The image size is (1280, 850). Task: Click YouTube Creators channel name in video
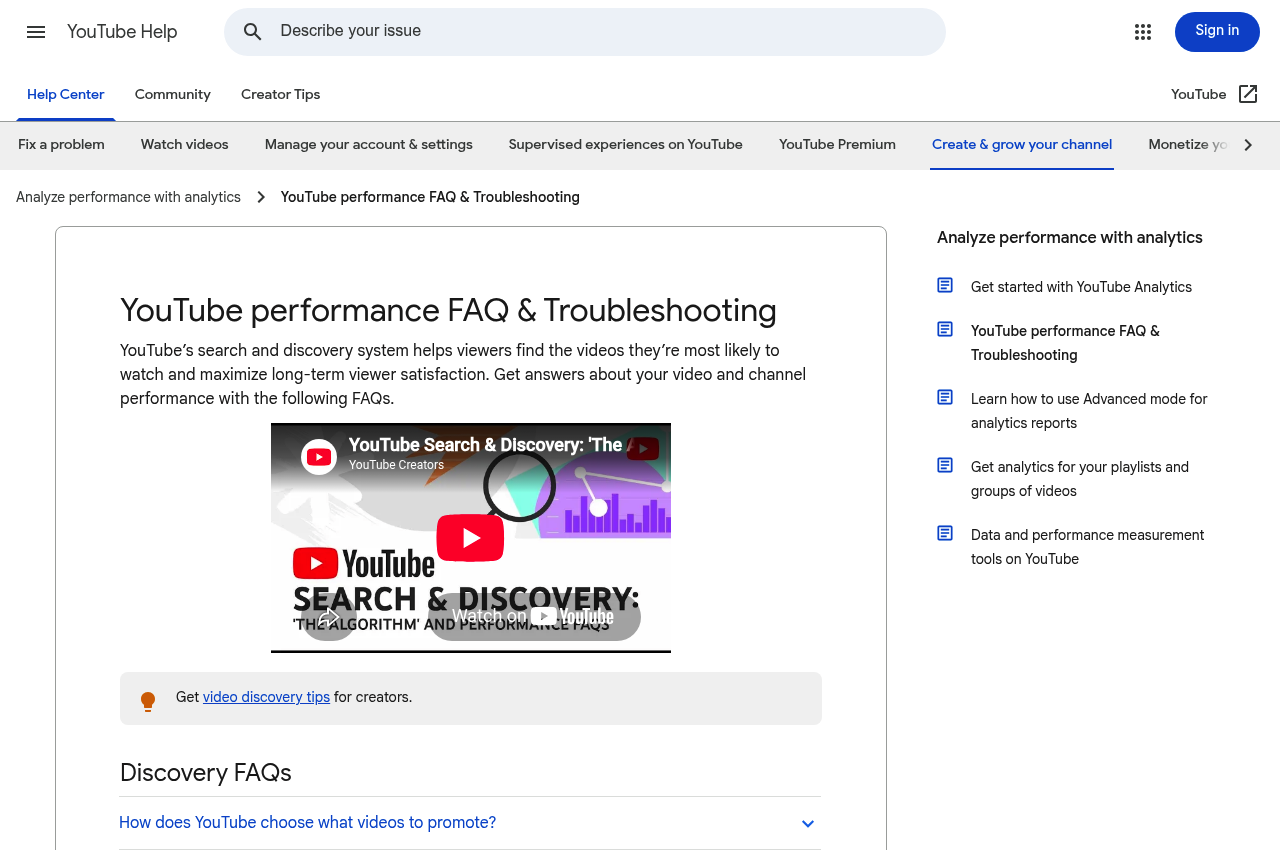pos(396,465)
